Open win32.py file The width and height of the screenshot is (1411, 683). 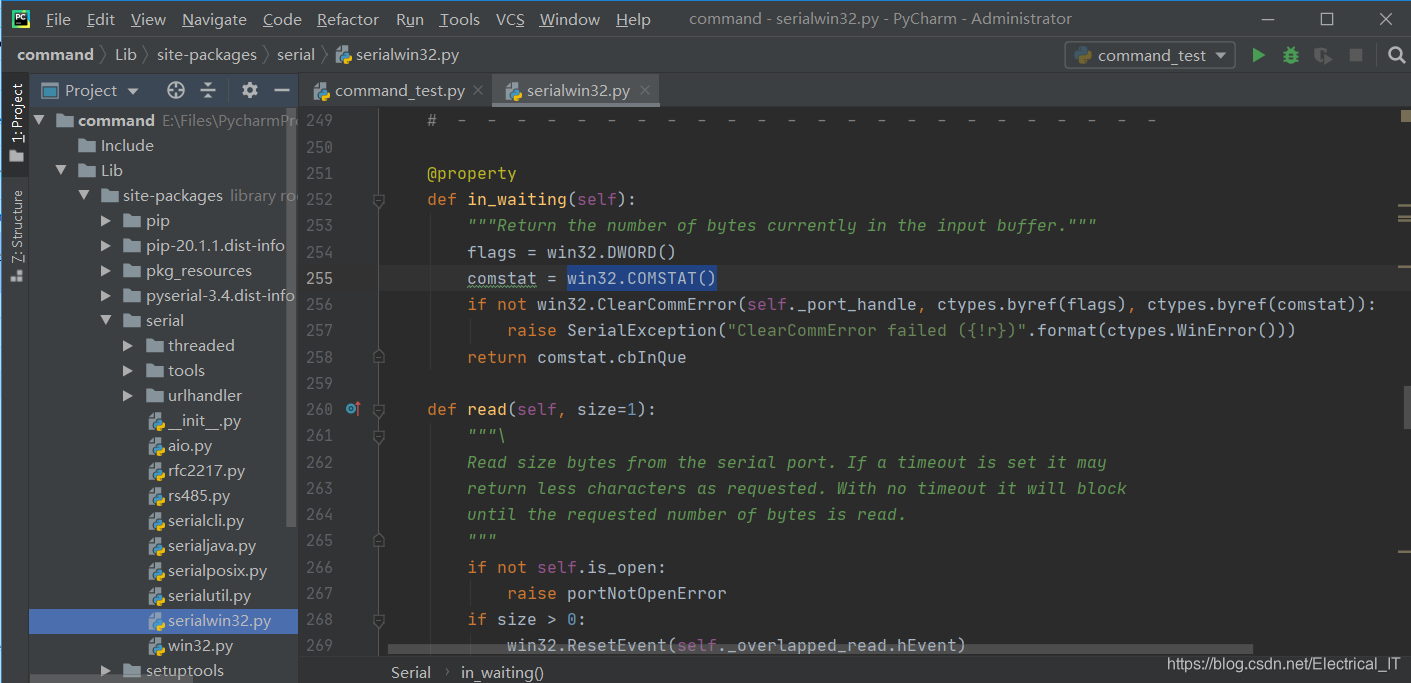pyautogui.click(x=201, y=646)
